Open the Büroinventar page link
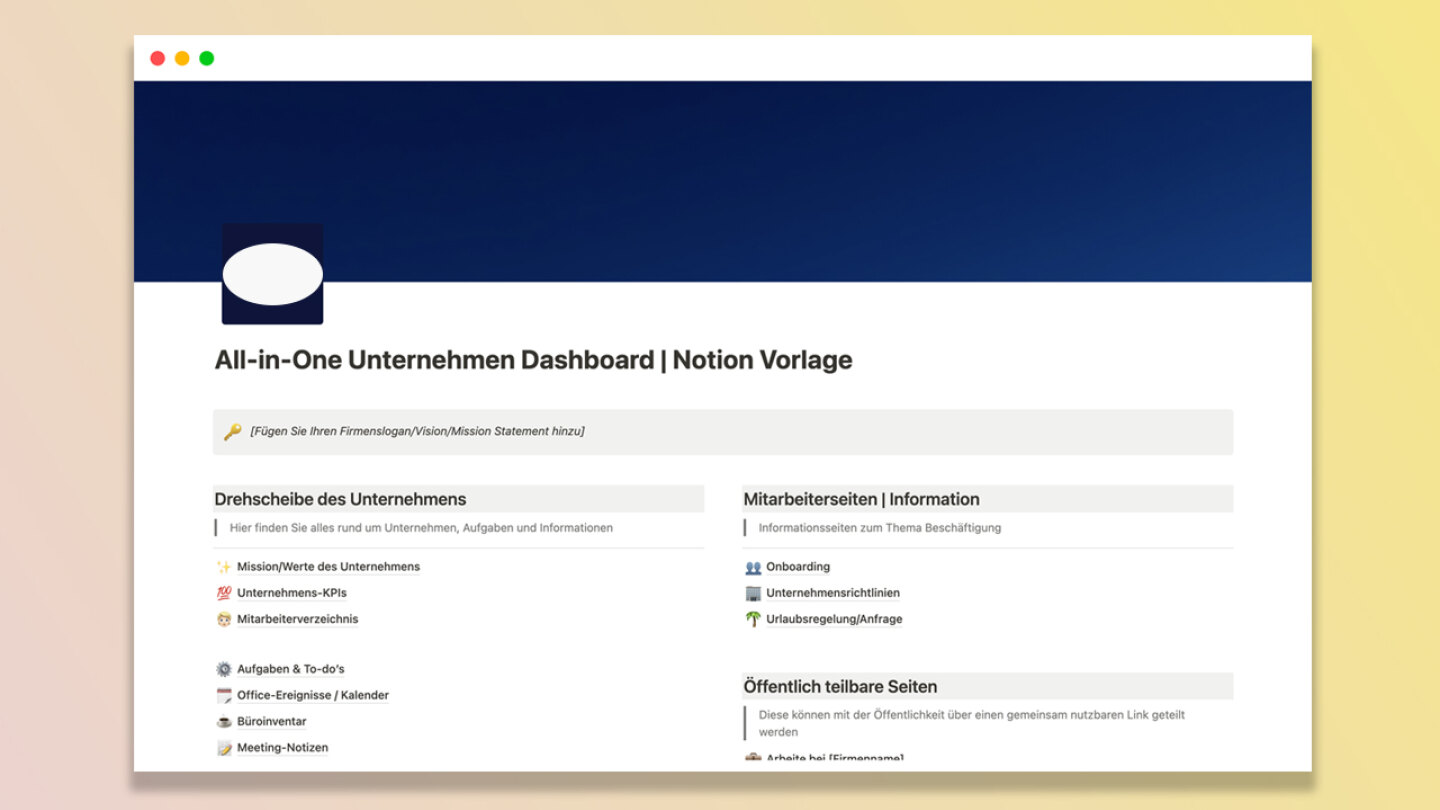Image resolution: width=1440 pixels, height=810 pixels. (271, 721)
